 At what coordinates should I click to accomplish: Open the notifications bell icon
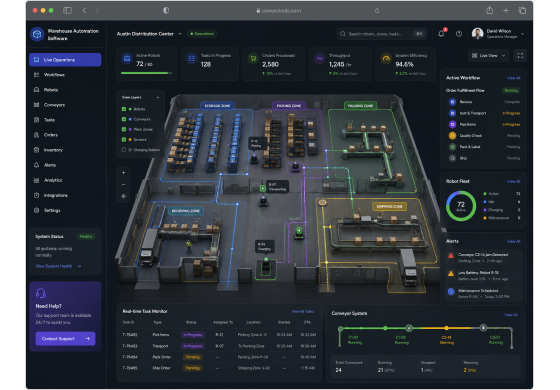click(x=441, y=34)
